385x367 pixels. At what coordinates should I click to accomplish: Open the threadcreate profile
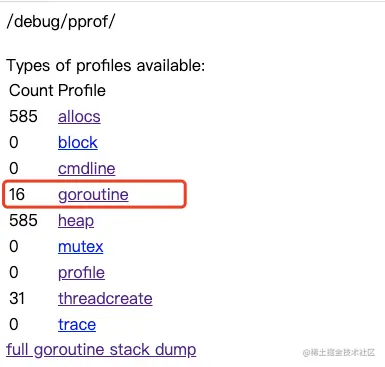[105, 299]
